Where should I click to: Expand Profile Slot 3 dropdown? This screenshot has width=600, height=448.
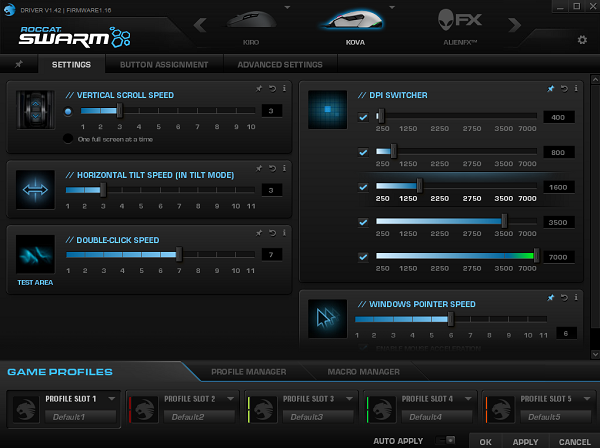point(349,399)
